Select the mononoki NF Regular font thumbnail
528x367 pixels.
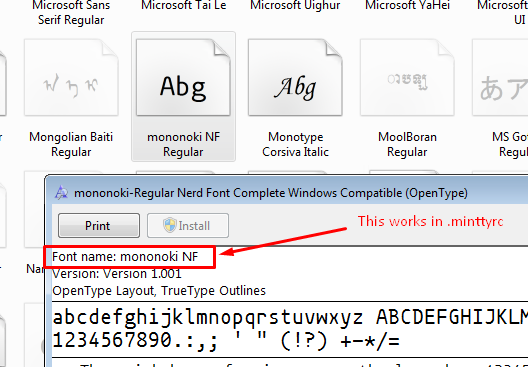[x=183, y=77]
